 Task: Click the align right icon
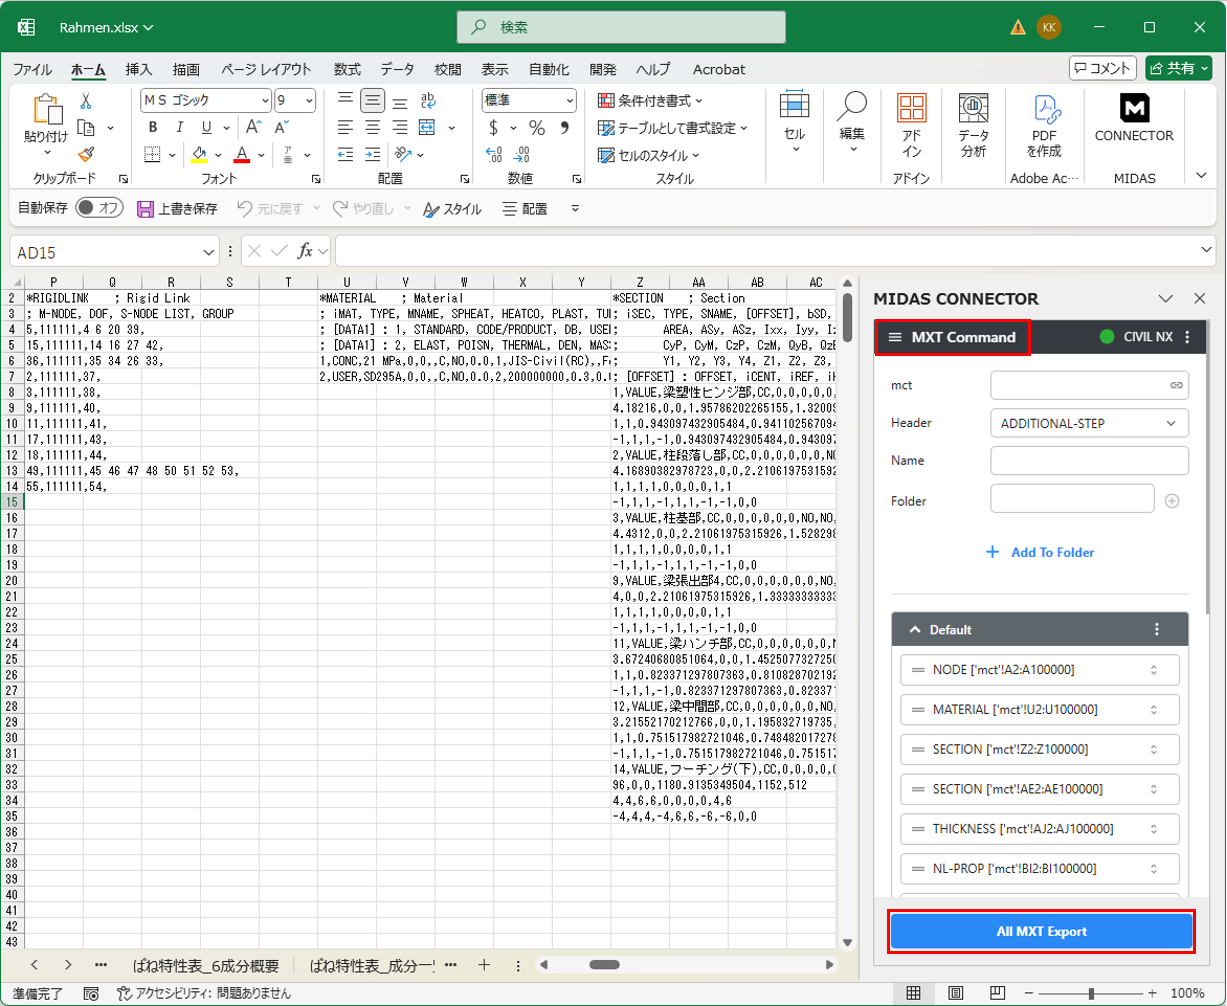[399, 128]
